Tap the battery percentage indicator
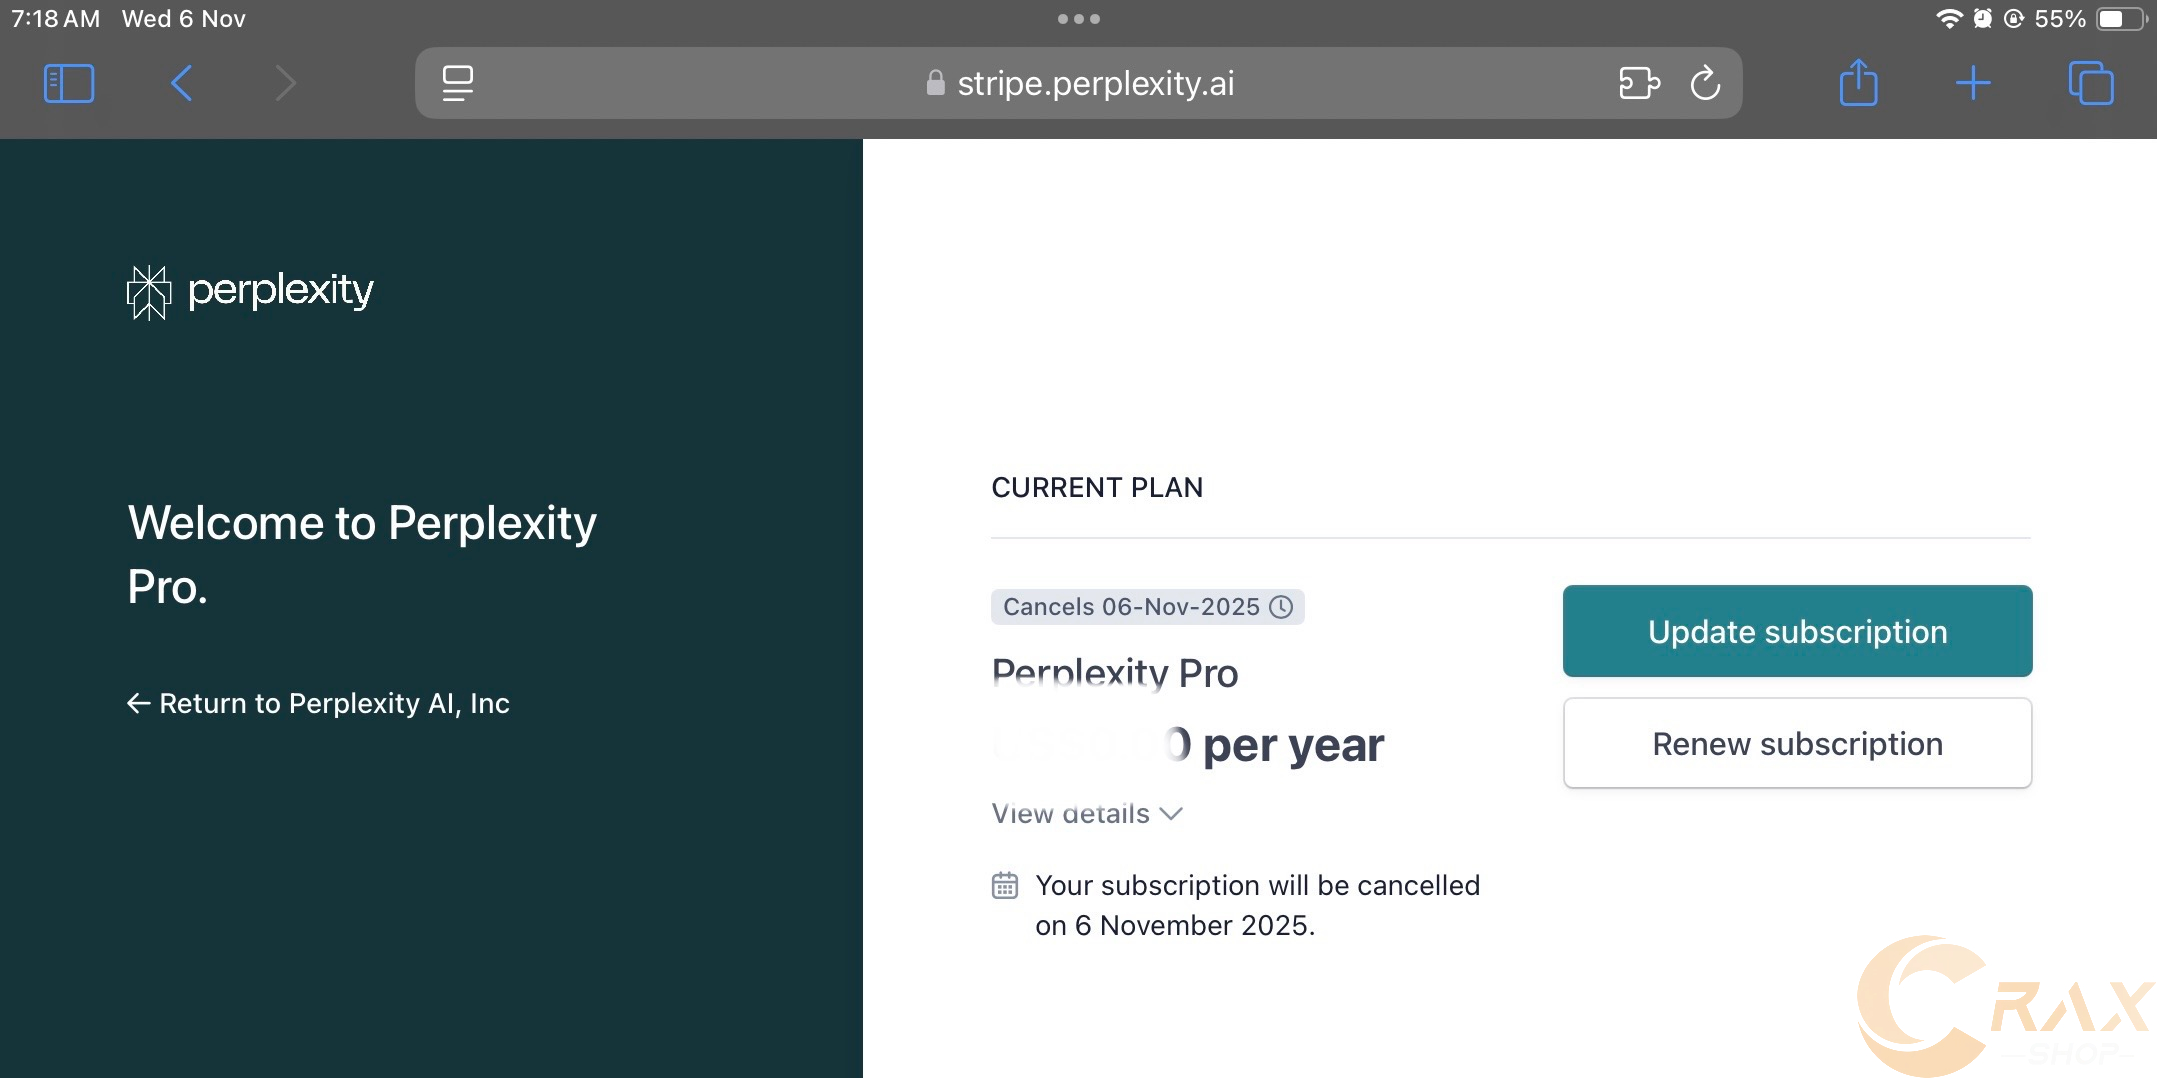Screen dimensions: 2157x1078 click(x=2060, y=19)
